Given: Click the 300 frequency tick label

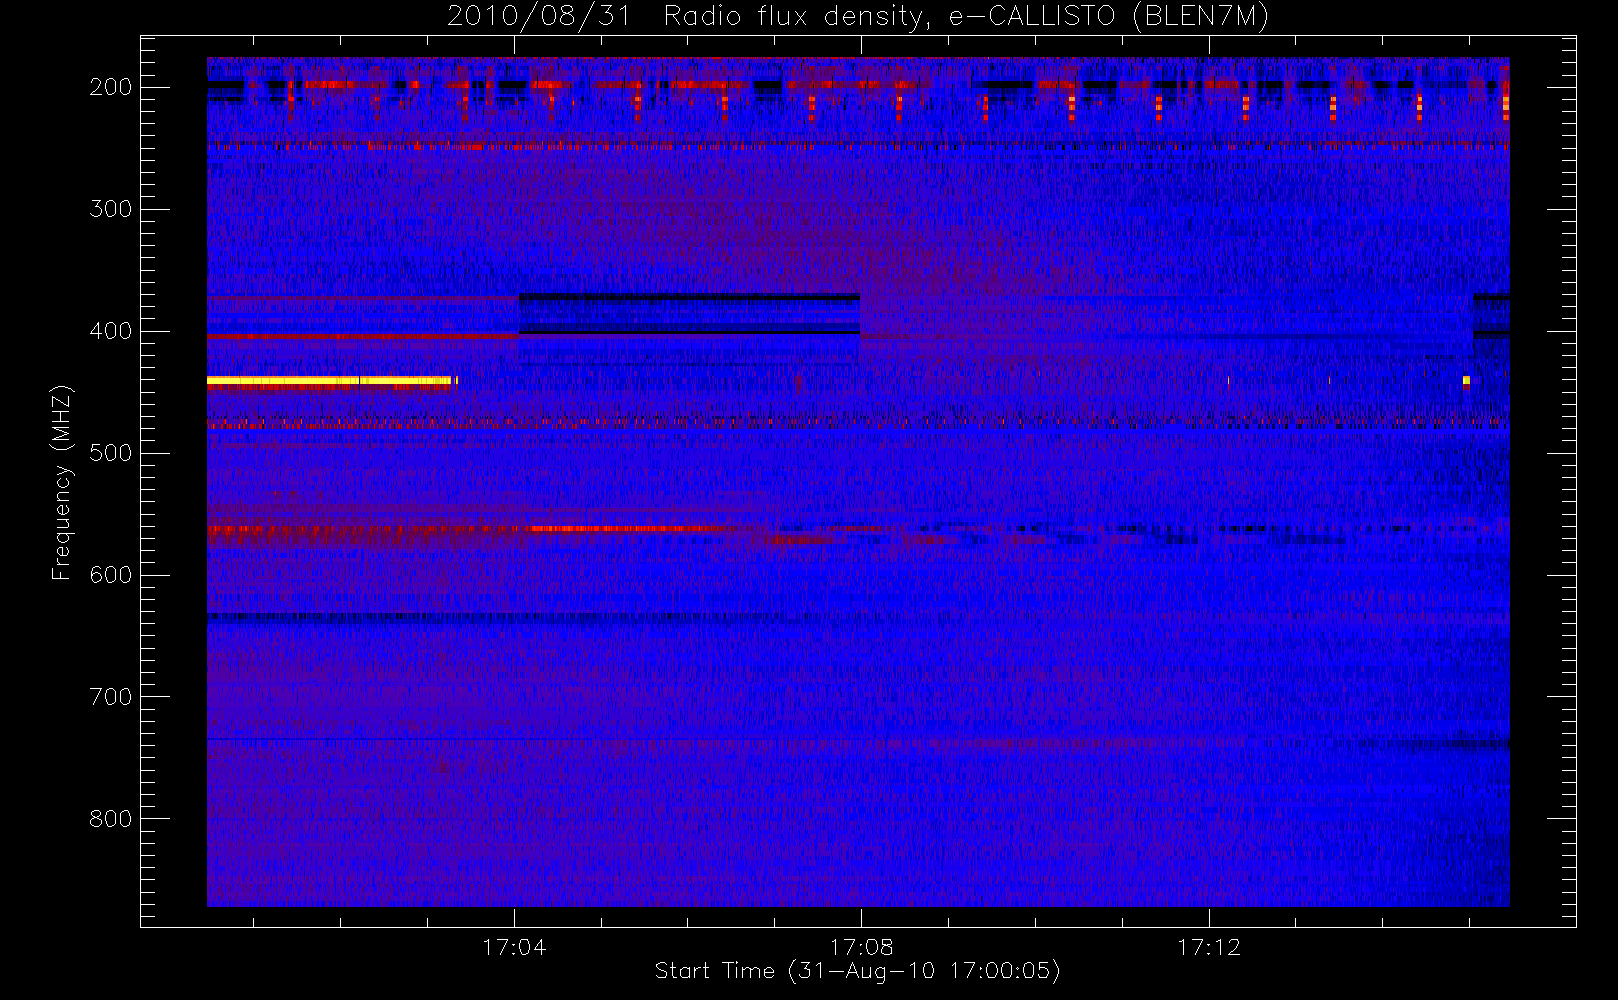Looking at the screenshot, I should [x=111, y=209].
